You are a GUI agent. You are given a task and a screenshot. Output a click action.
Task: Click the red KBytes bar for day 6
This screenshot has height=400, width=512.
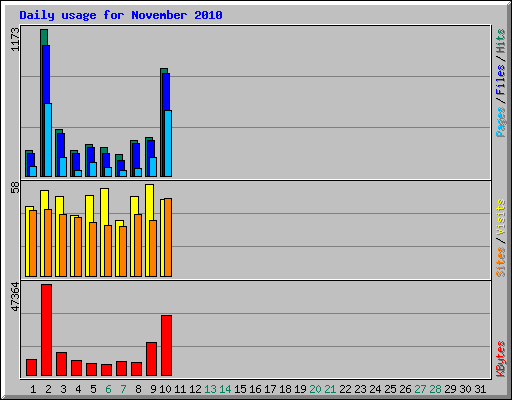click(106, 370)
